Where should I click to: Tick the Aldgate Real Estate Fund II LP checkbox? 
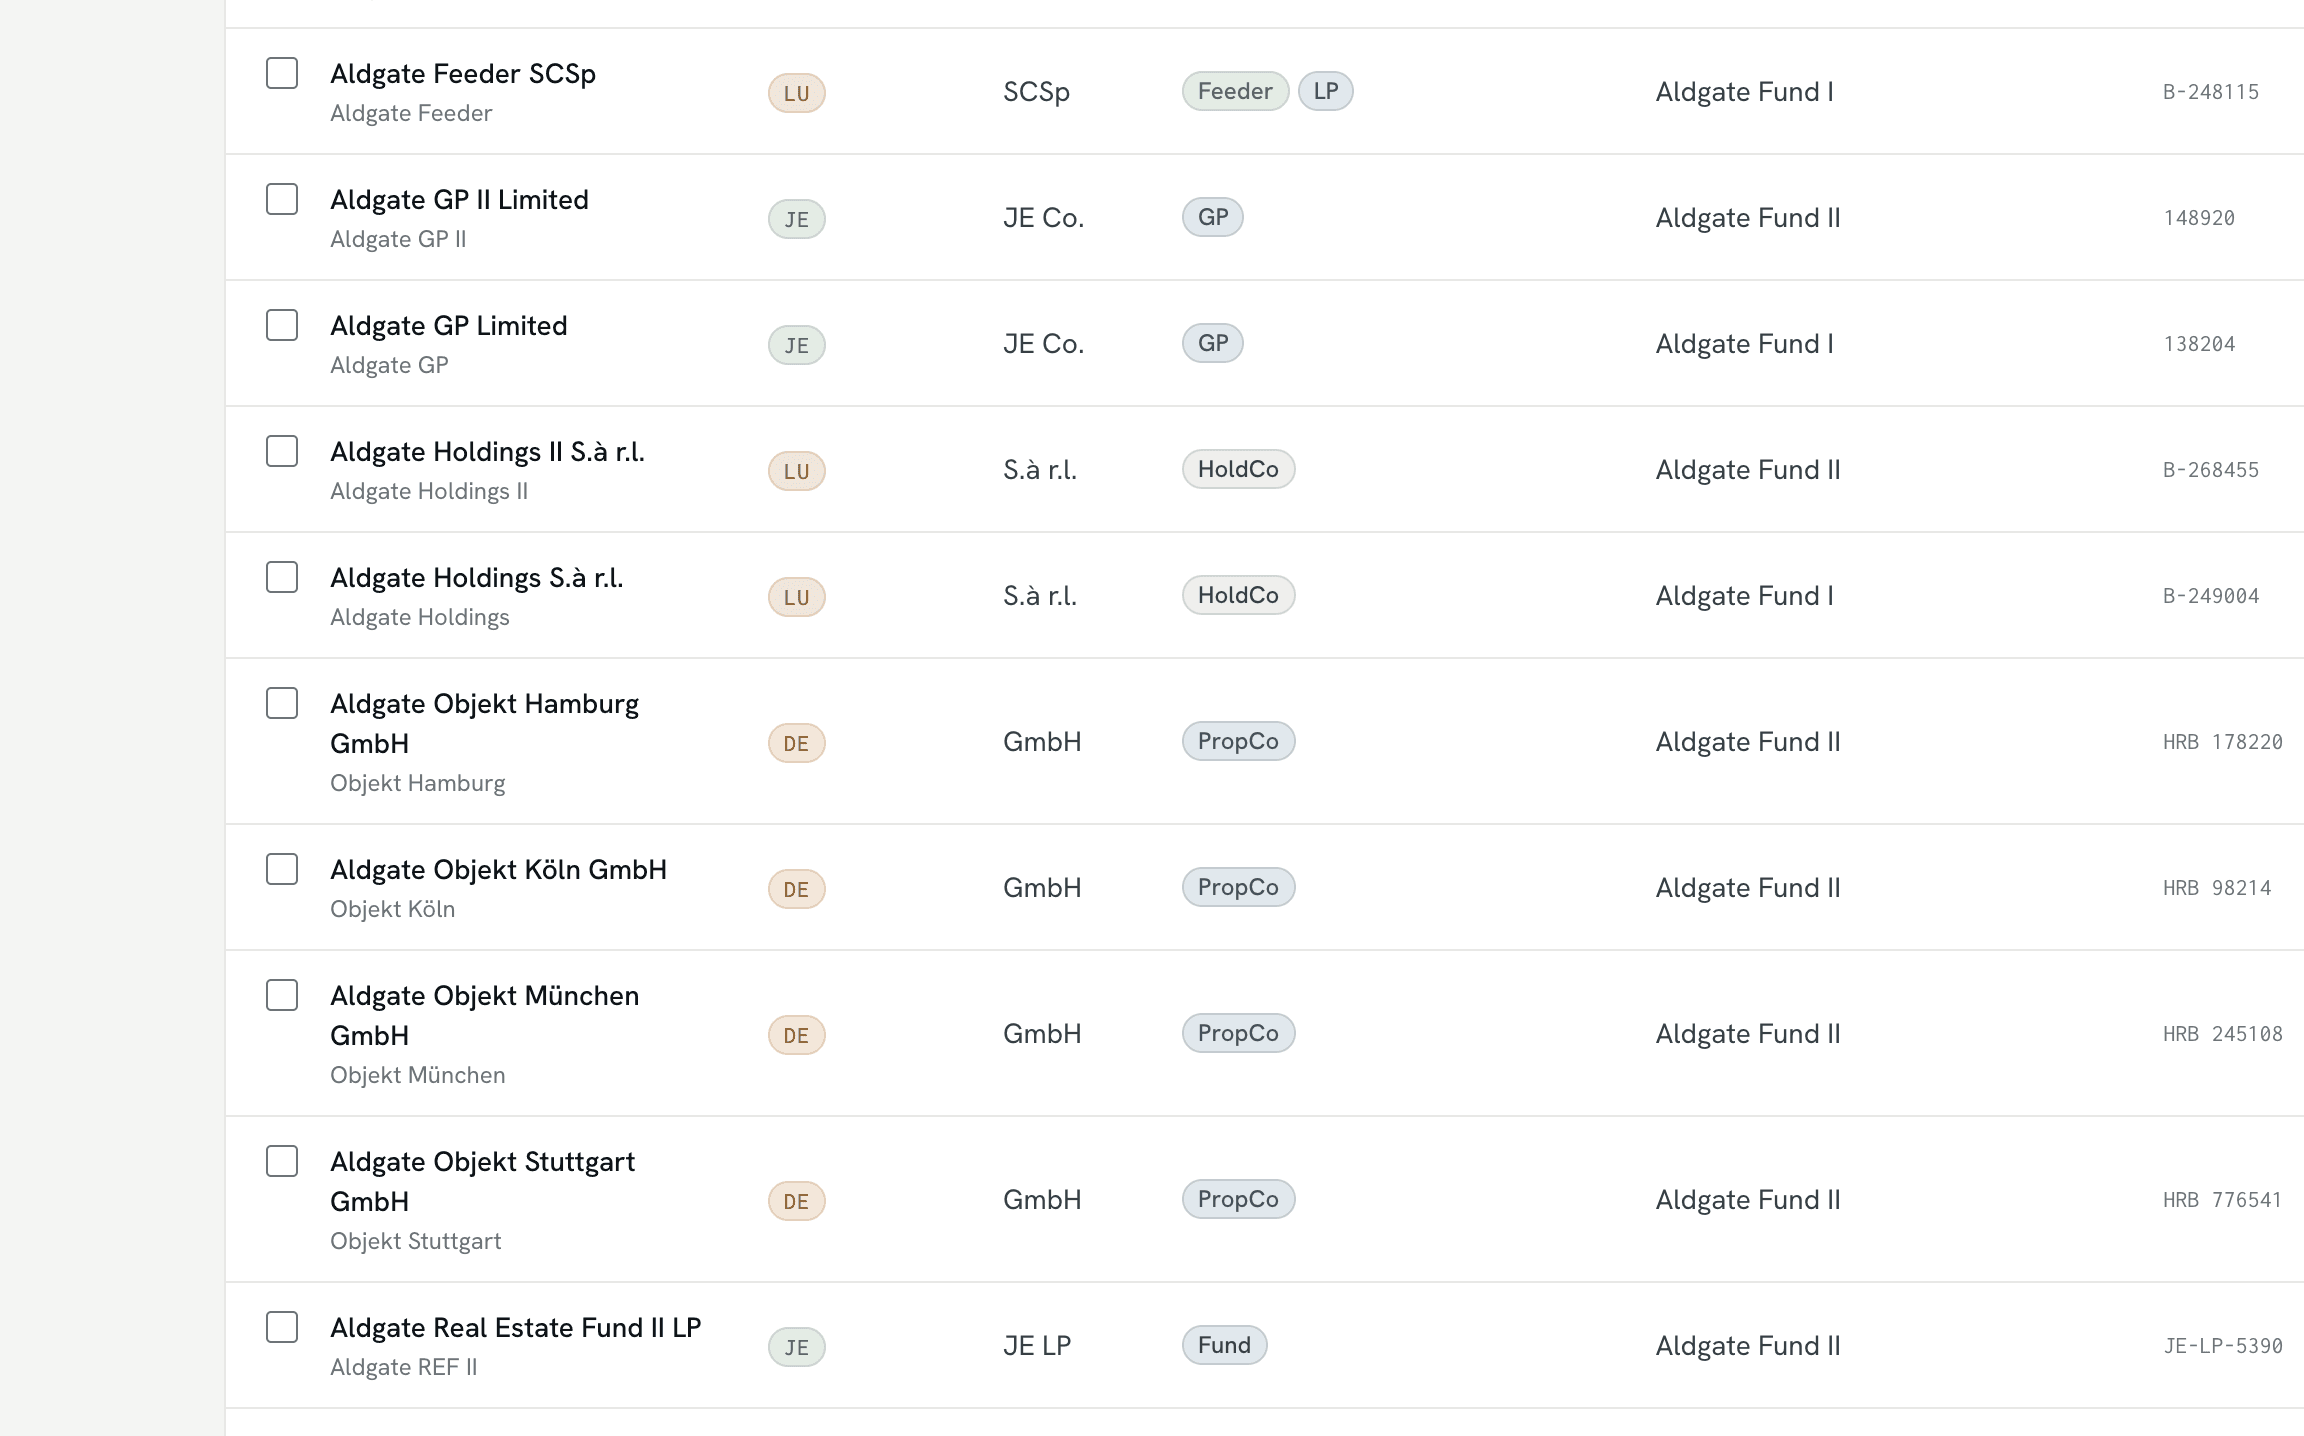[282, 1327]
